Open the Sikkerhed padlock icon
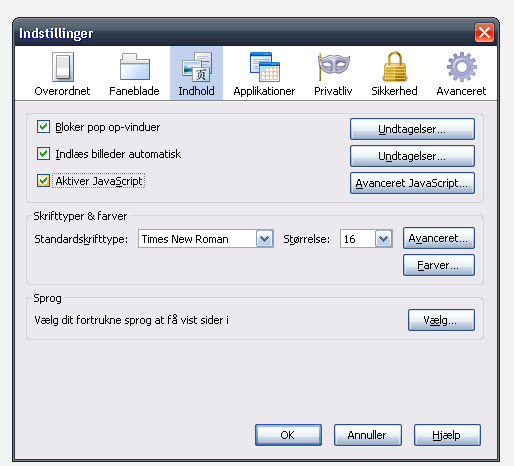 tap(395, 67)
